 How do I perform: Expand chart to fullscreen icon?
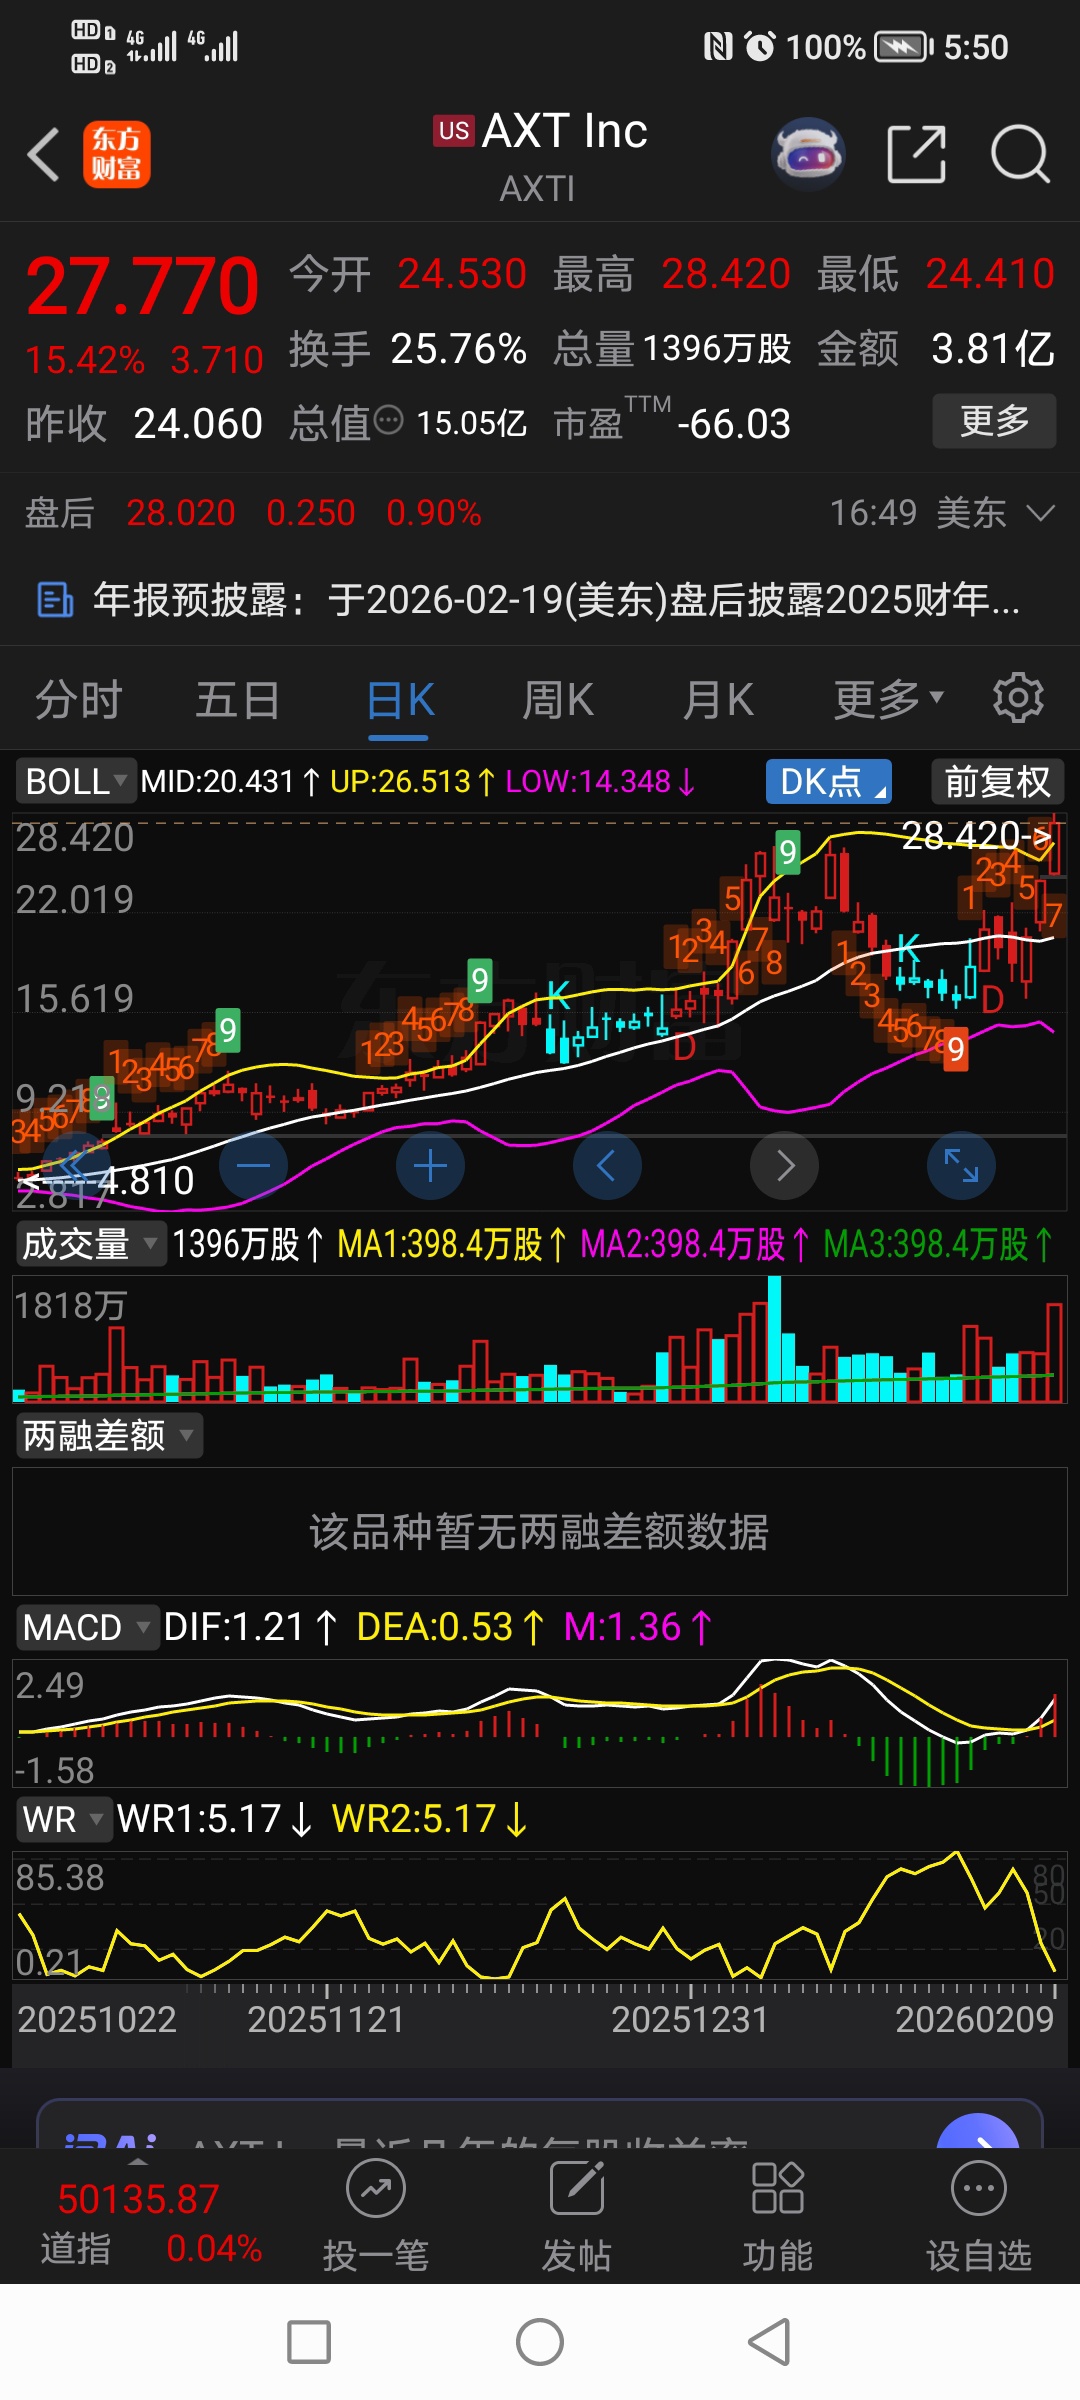[x=961, y=1166]
